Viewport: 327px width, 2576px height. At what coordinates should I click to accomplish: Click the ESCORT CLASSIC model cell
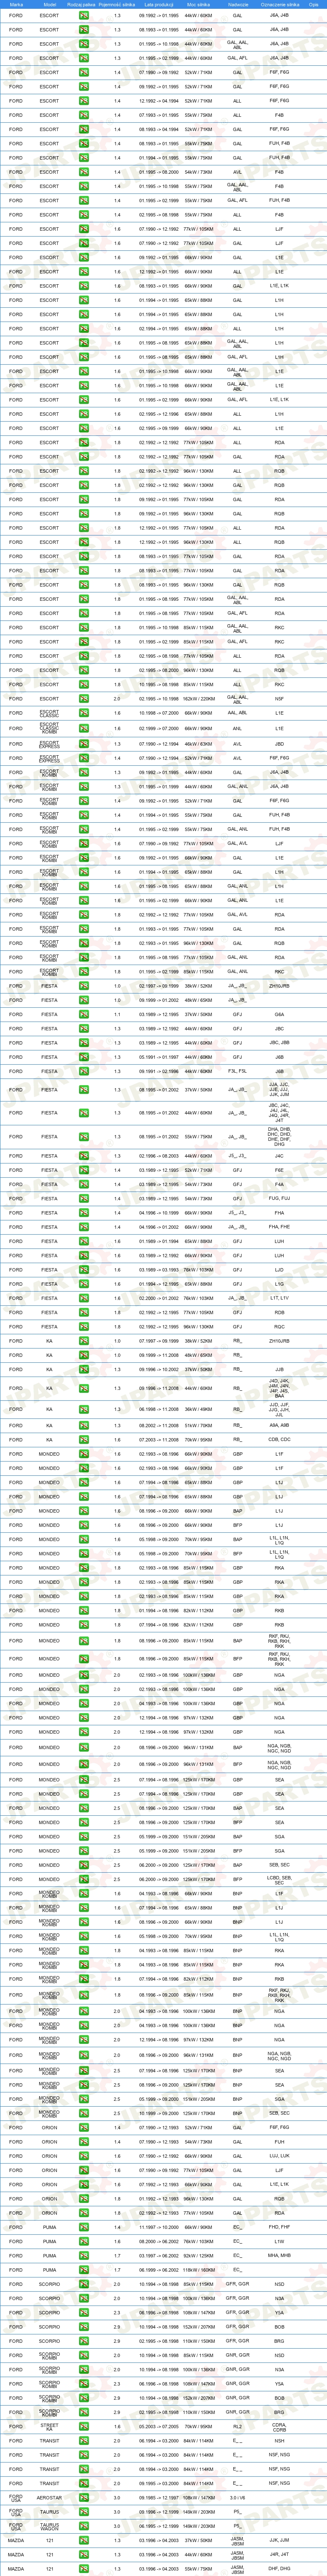point(49,713)
